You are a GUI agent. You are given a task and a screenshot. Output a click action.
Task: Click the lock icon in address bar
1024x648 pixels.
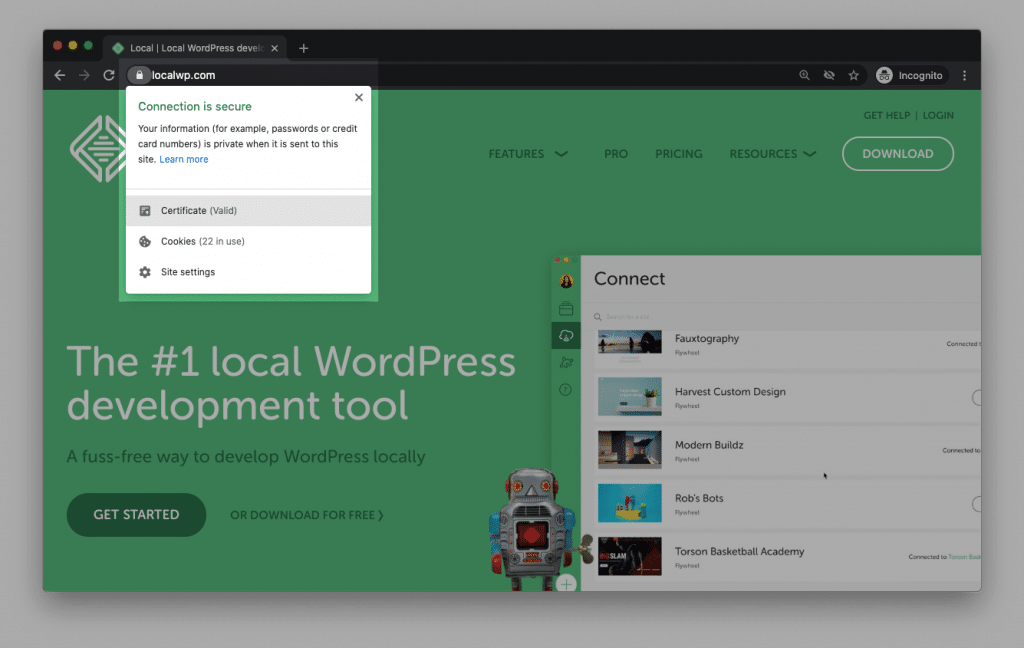(139, 75)
